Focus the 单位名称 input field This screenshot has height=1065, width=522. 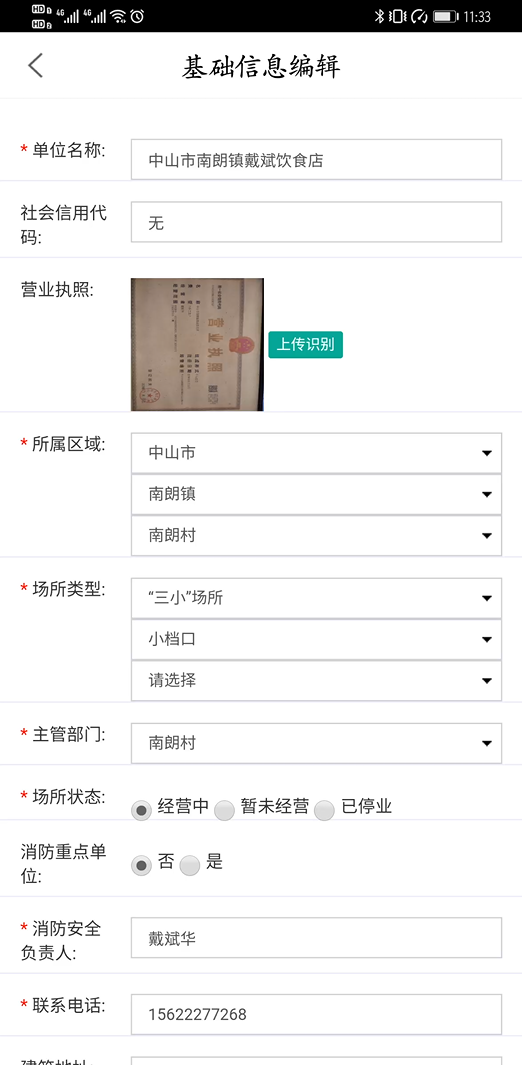pyautogui.click(x=316, y=160)
